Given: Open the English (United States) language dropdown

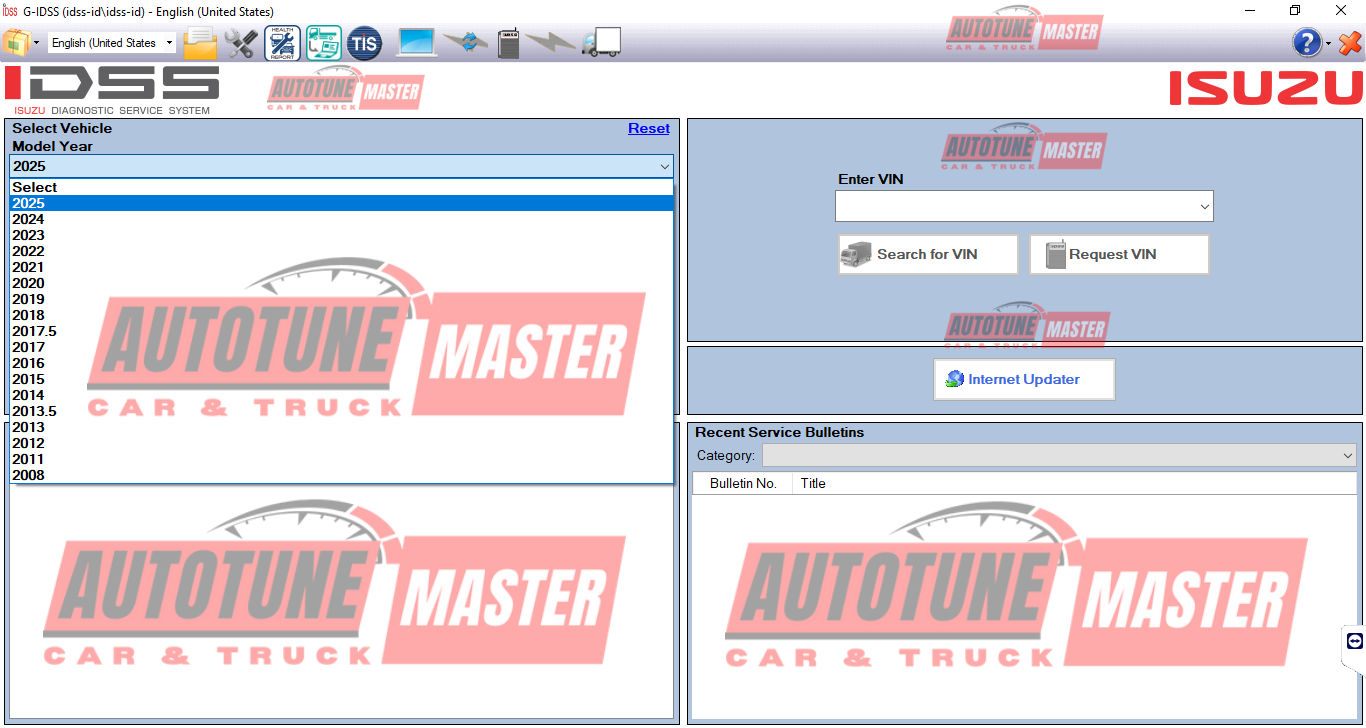Looking at the screenshot, I should tap(112, 43).
